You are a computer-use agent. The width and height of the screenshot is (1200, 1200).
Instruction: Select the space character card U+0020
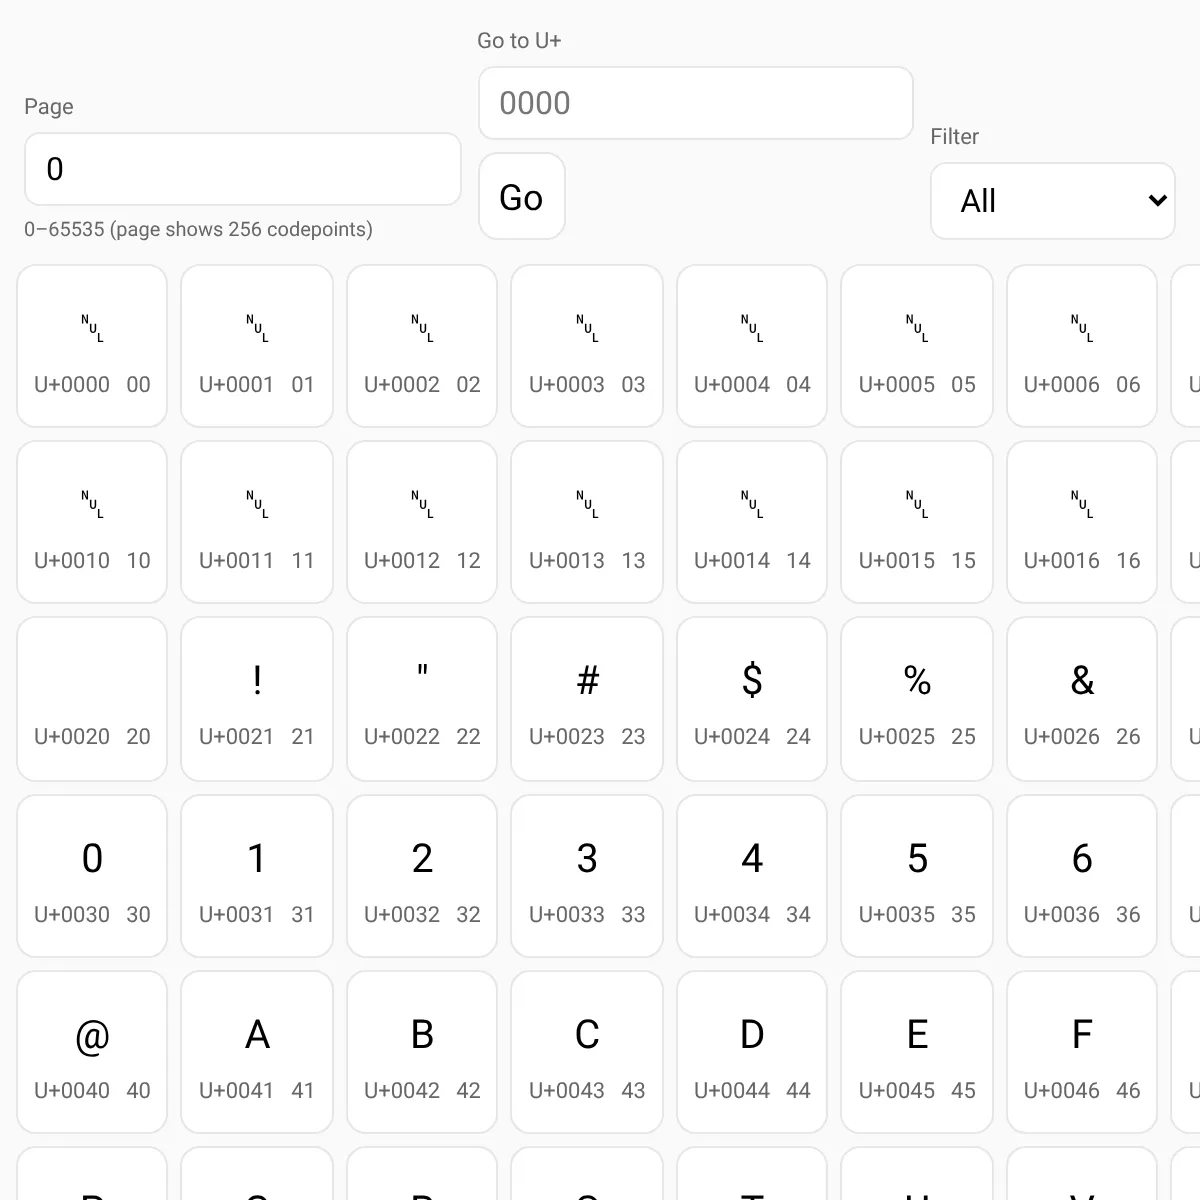pos(92,699)
